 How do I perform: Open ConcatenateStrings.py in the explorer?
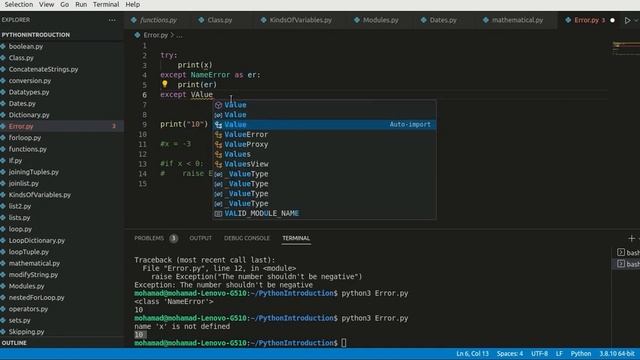[x=43, y=69]
